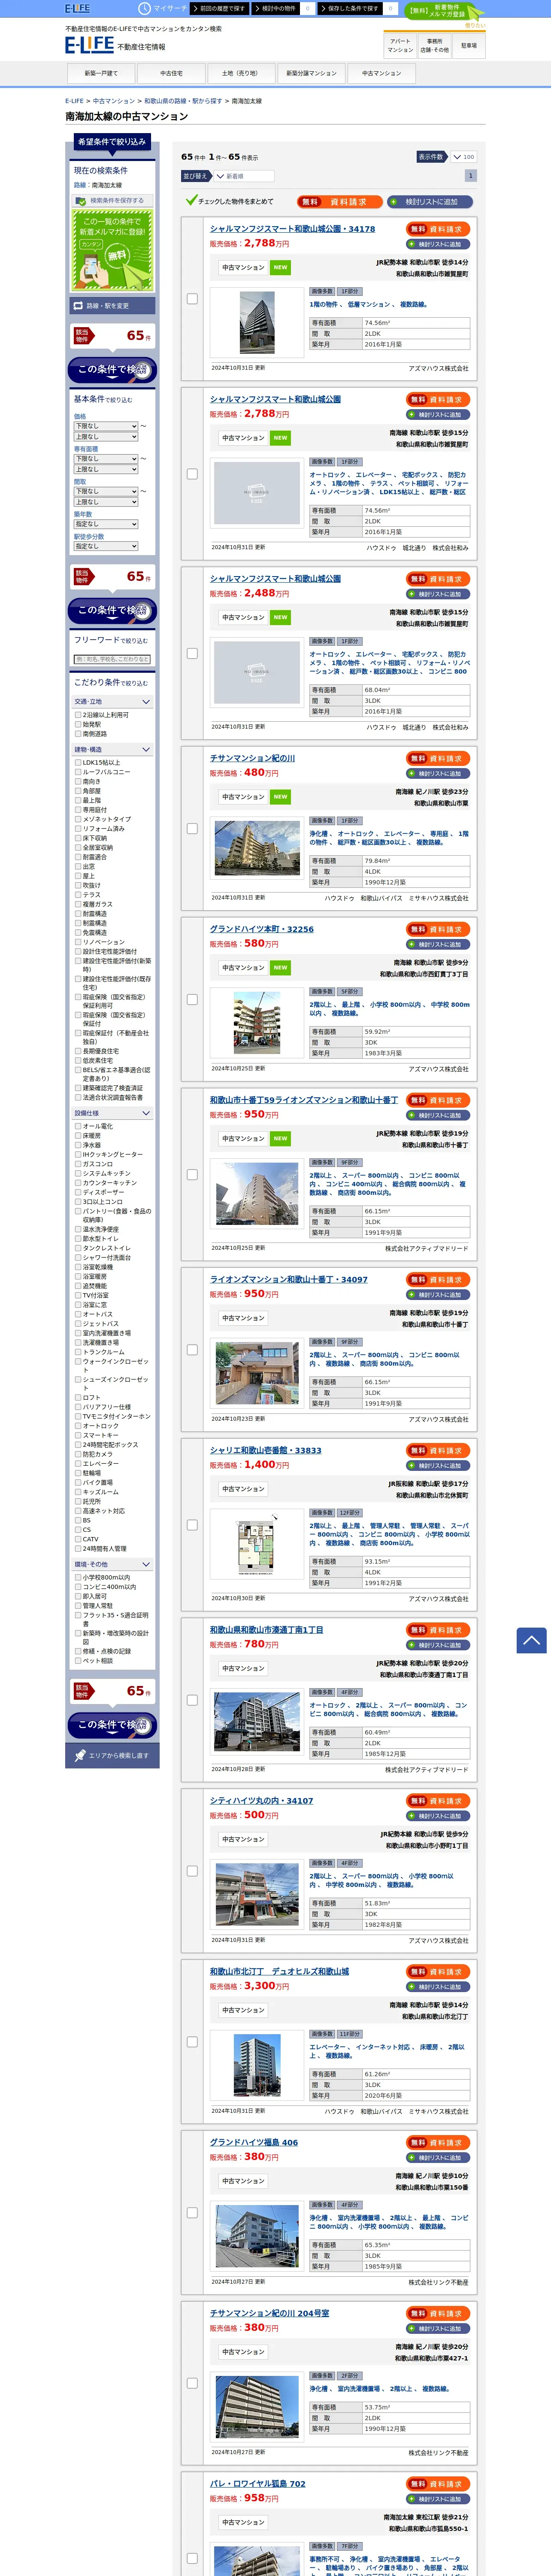
Task: Click 検討リストに追加 on チサンマンション紀の川
Action: tap(438, 773)
